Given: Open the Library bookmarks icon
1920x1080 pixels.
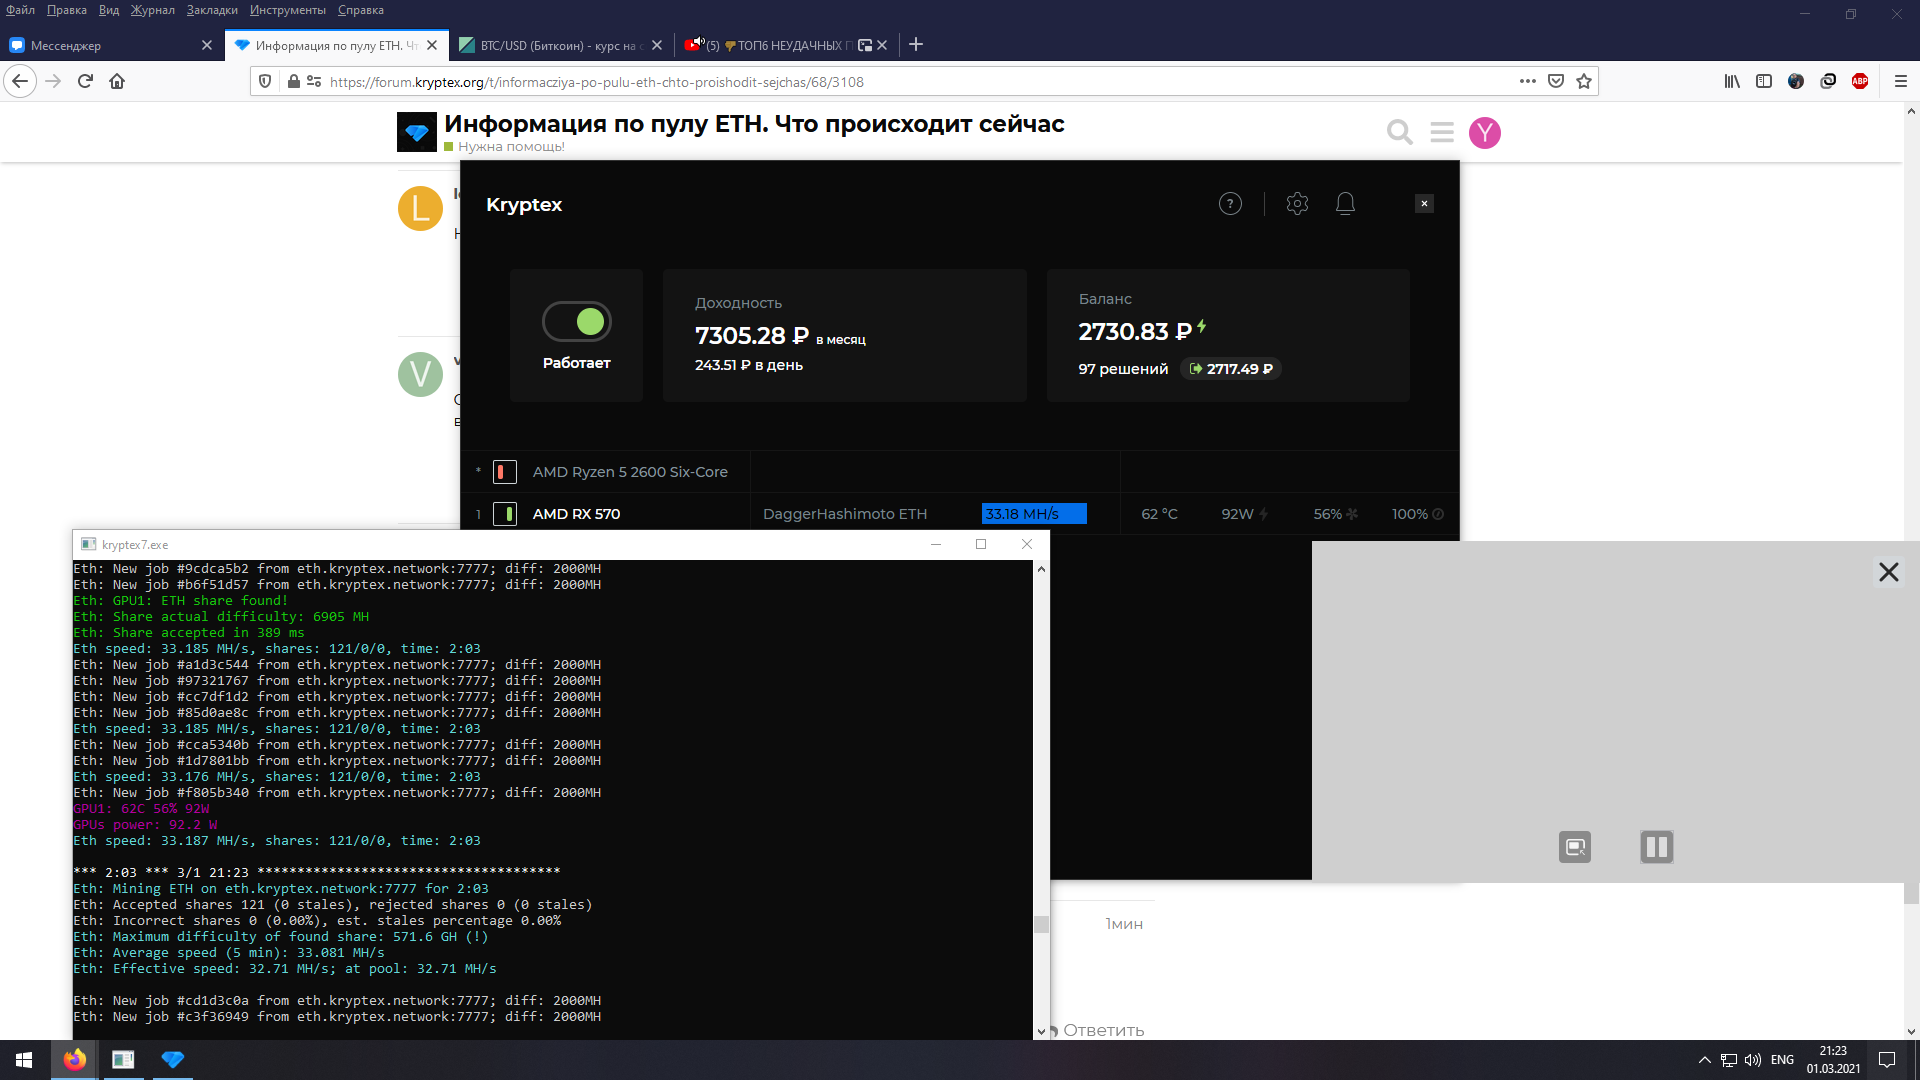Looking at the screenshot, I should pyautogui.click(x=1732, y=81).
